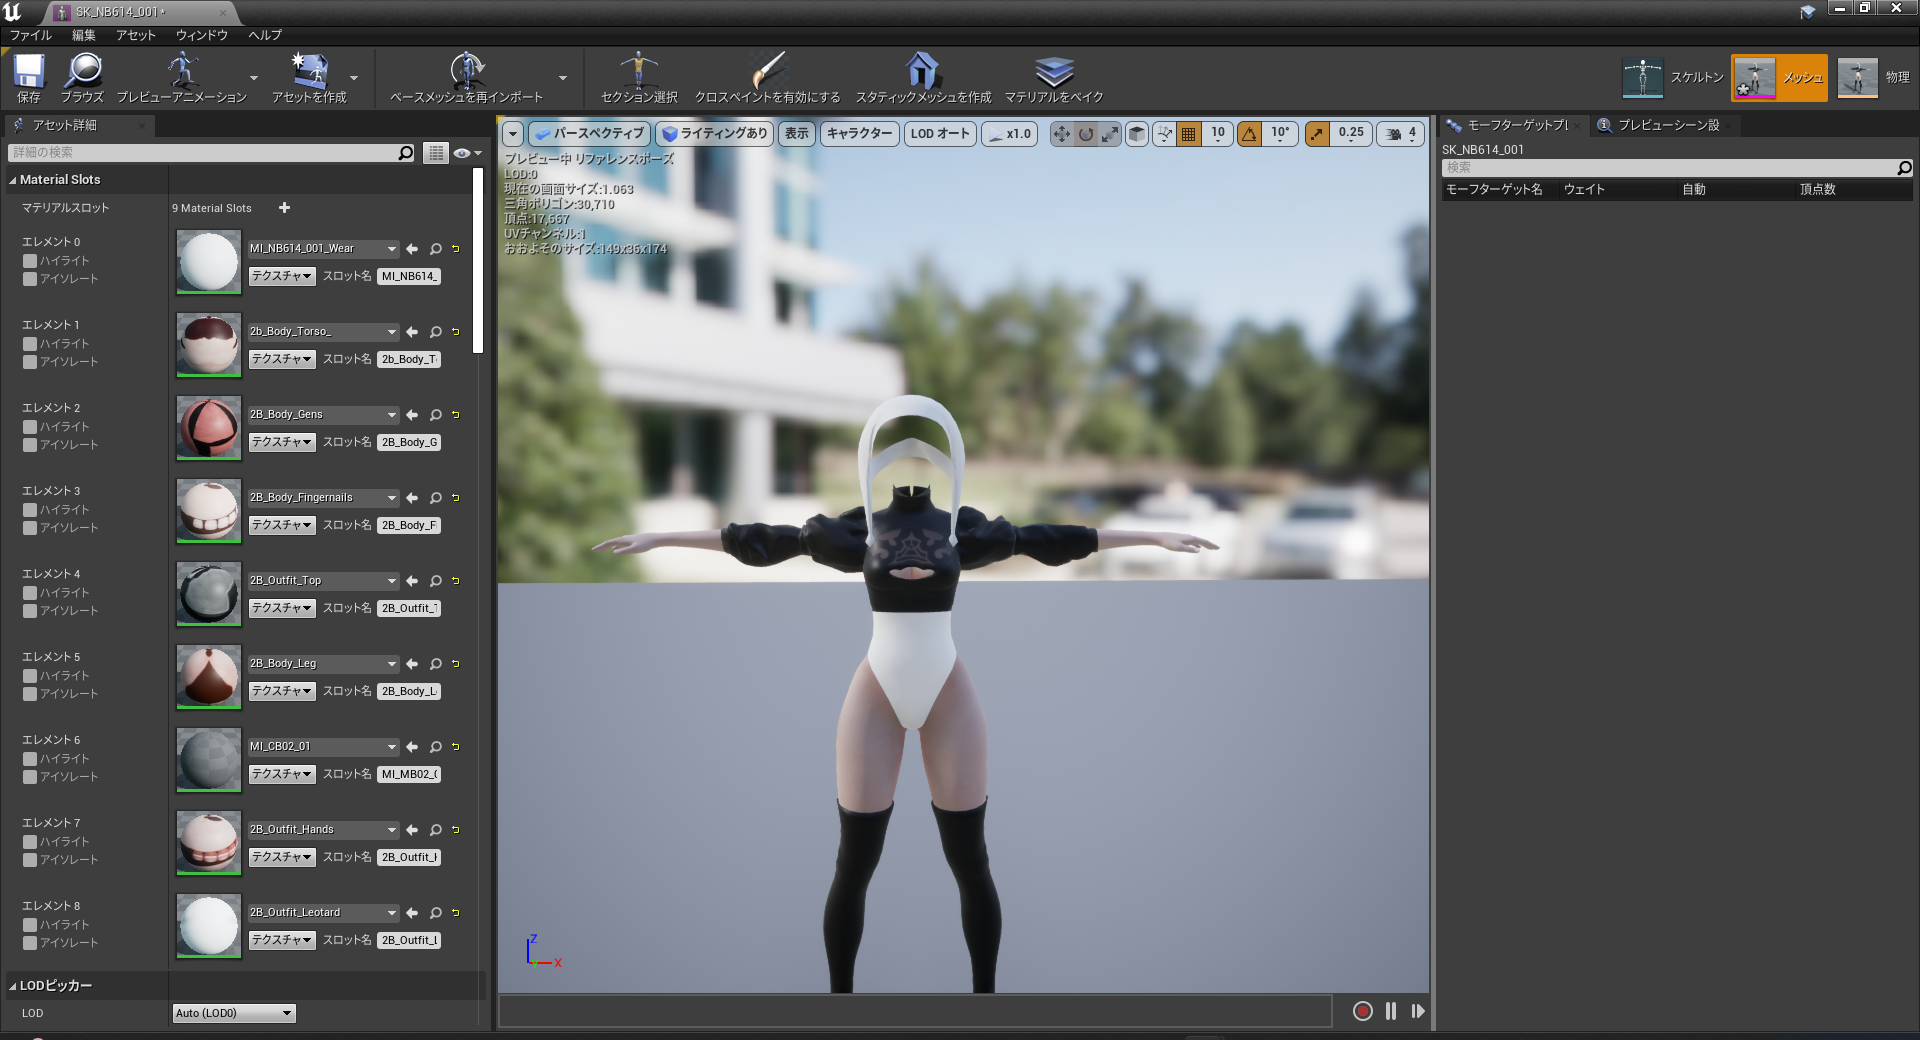
Task: Click the メッシュ editor mode button
Action: click(x=1780, y=77)
